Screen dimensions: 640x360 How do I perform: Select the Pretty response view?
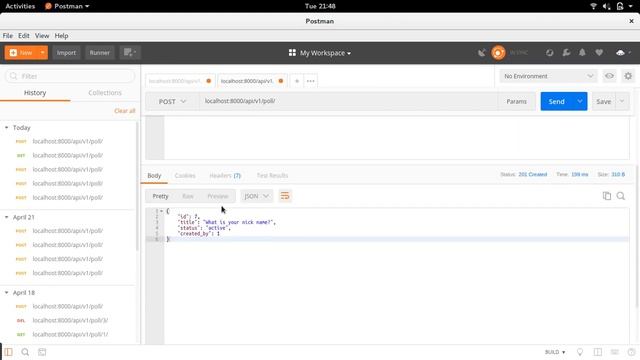(160, 196)
